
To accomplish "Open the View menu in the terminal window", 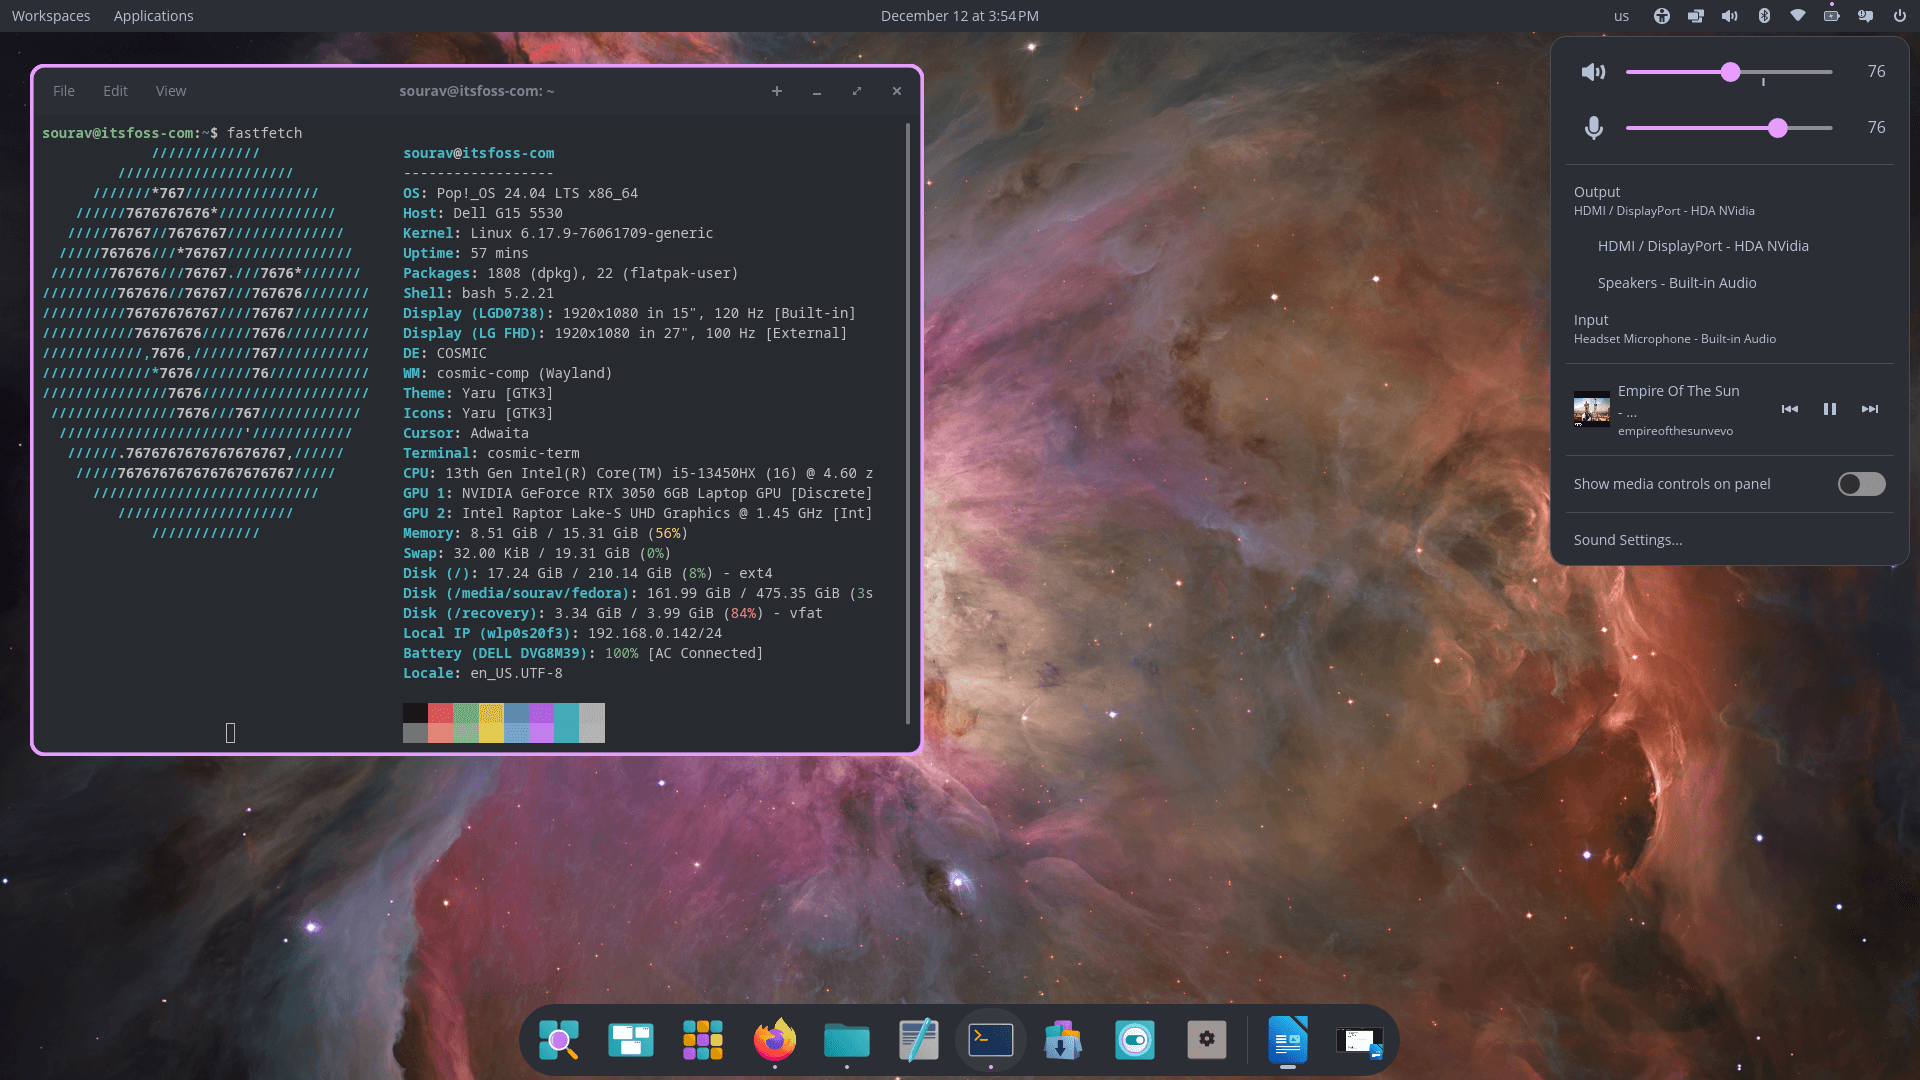I will coord(170,90).
